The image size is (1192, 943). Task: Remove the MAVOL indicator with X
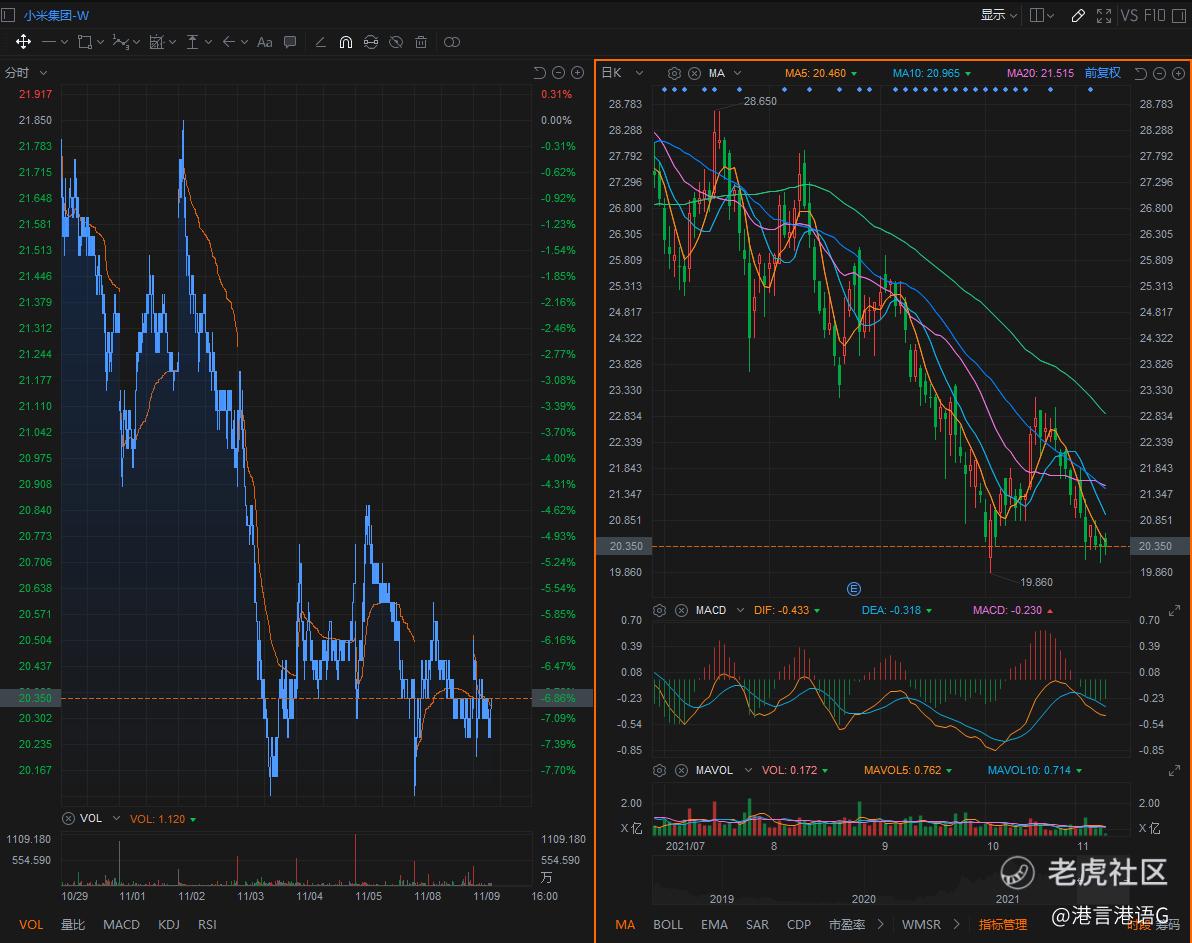[681, 770]
